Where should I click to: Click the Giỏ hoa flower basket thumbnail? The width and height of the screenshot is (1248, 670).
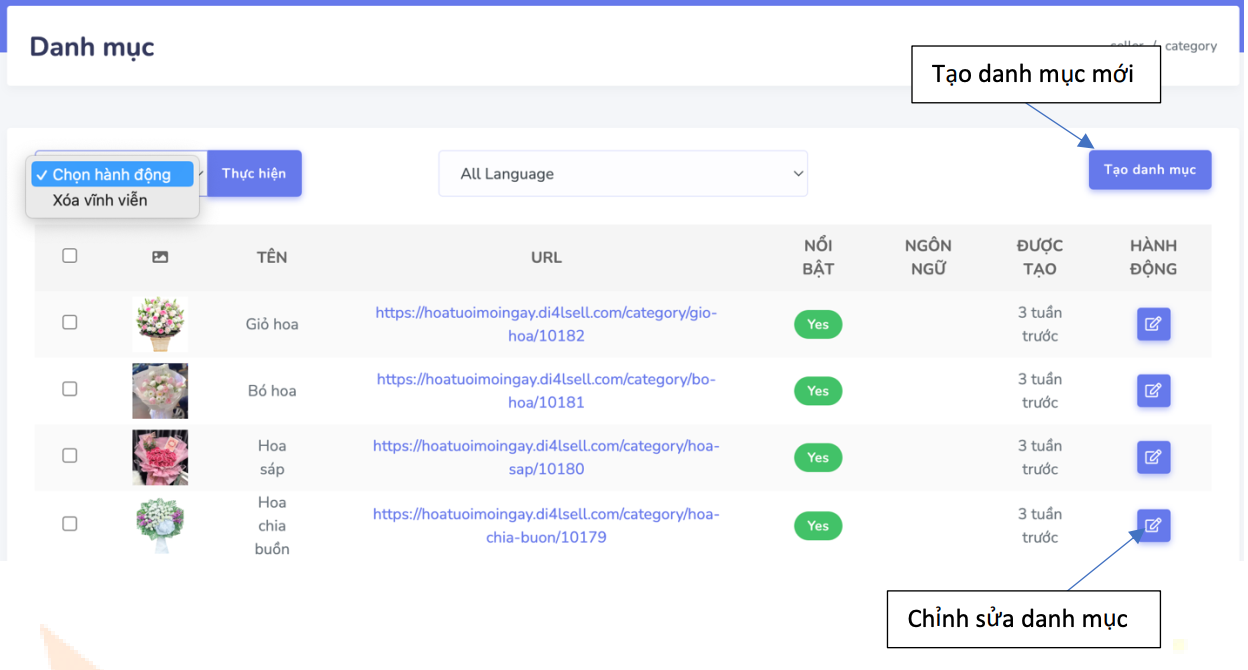coord(160,324)
